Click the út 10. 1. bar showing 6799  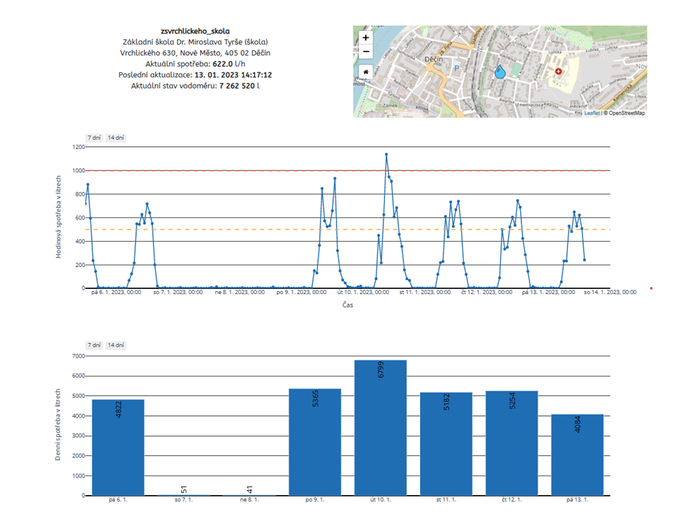(x=380, y=428)
